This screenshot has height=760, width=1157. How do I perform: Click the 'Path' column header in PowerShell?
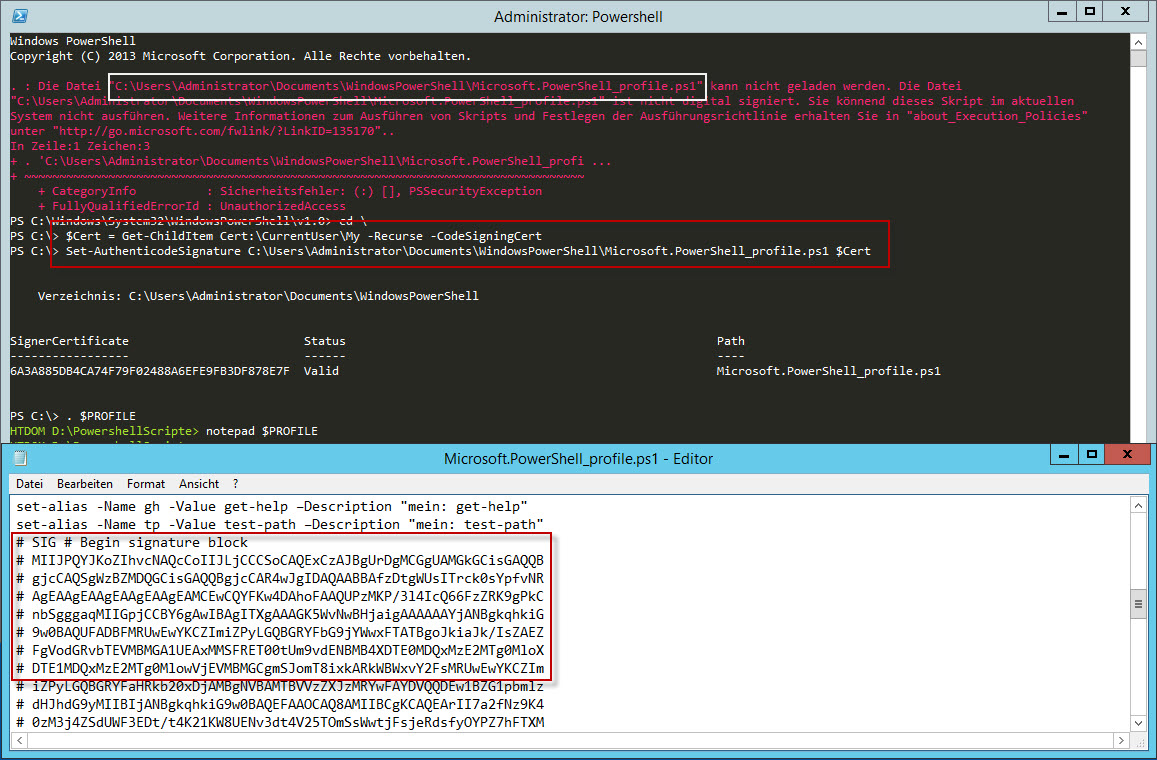coord(731,341)
